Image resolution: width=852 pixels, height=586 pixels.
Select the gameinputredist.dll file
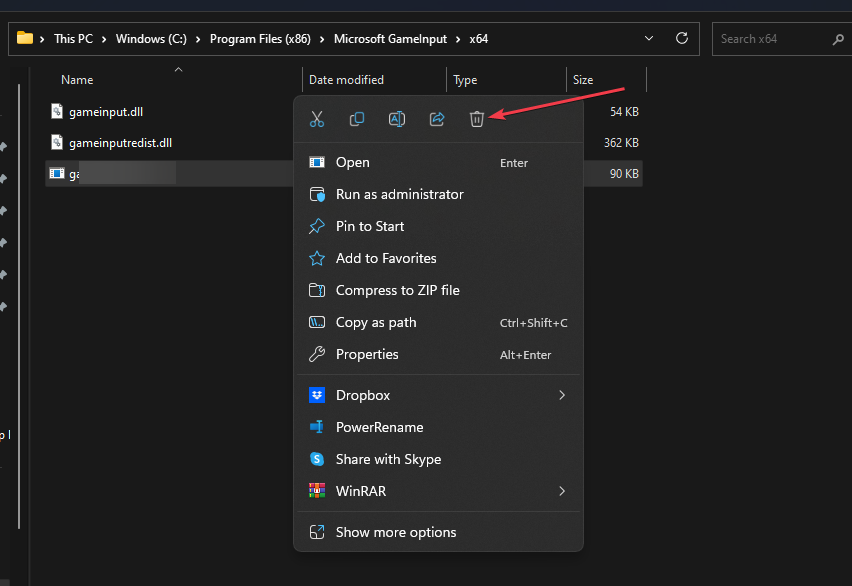(121, 143)
